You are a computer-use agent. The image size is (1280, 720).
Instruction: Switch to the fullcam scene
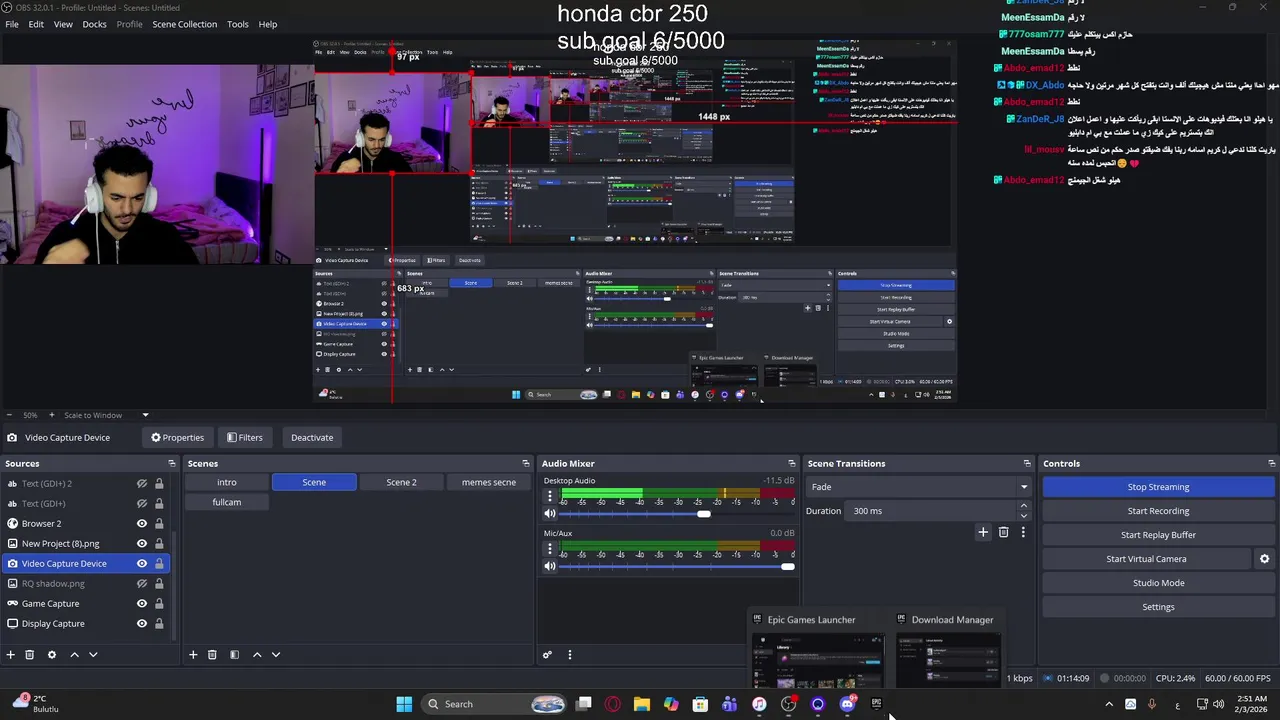227,502
